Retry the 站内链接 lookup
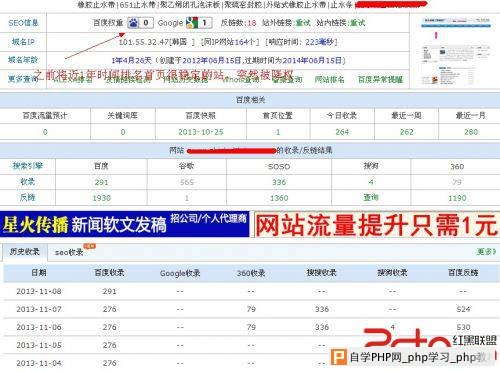This screenshot has height=371, width=500. tap(358, 23)
